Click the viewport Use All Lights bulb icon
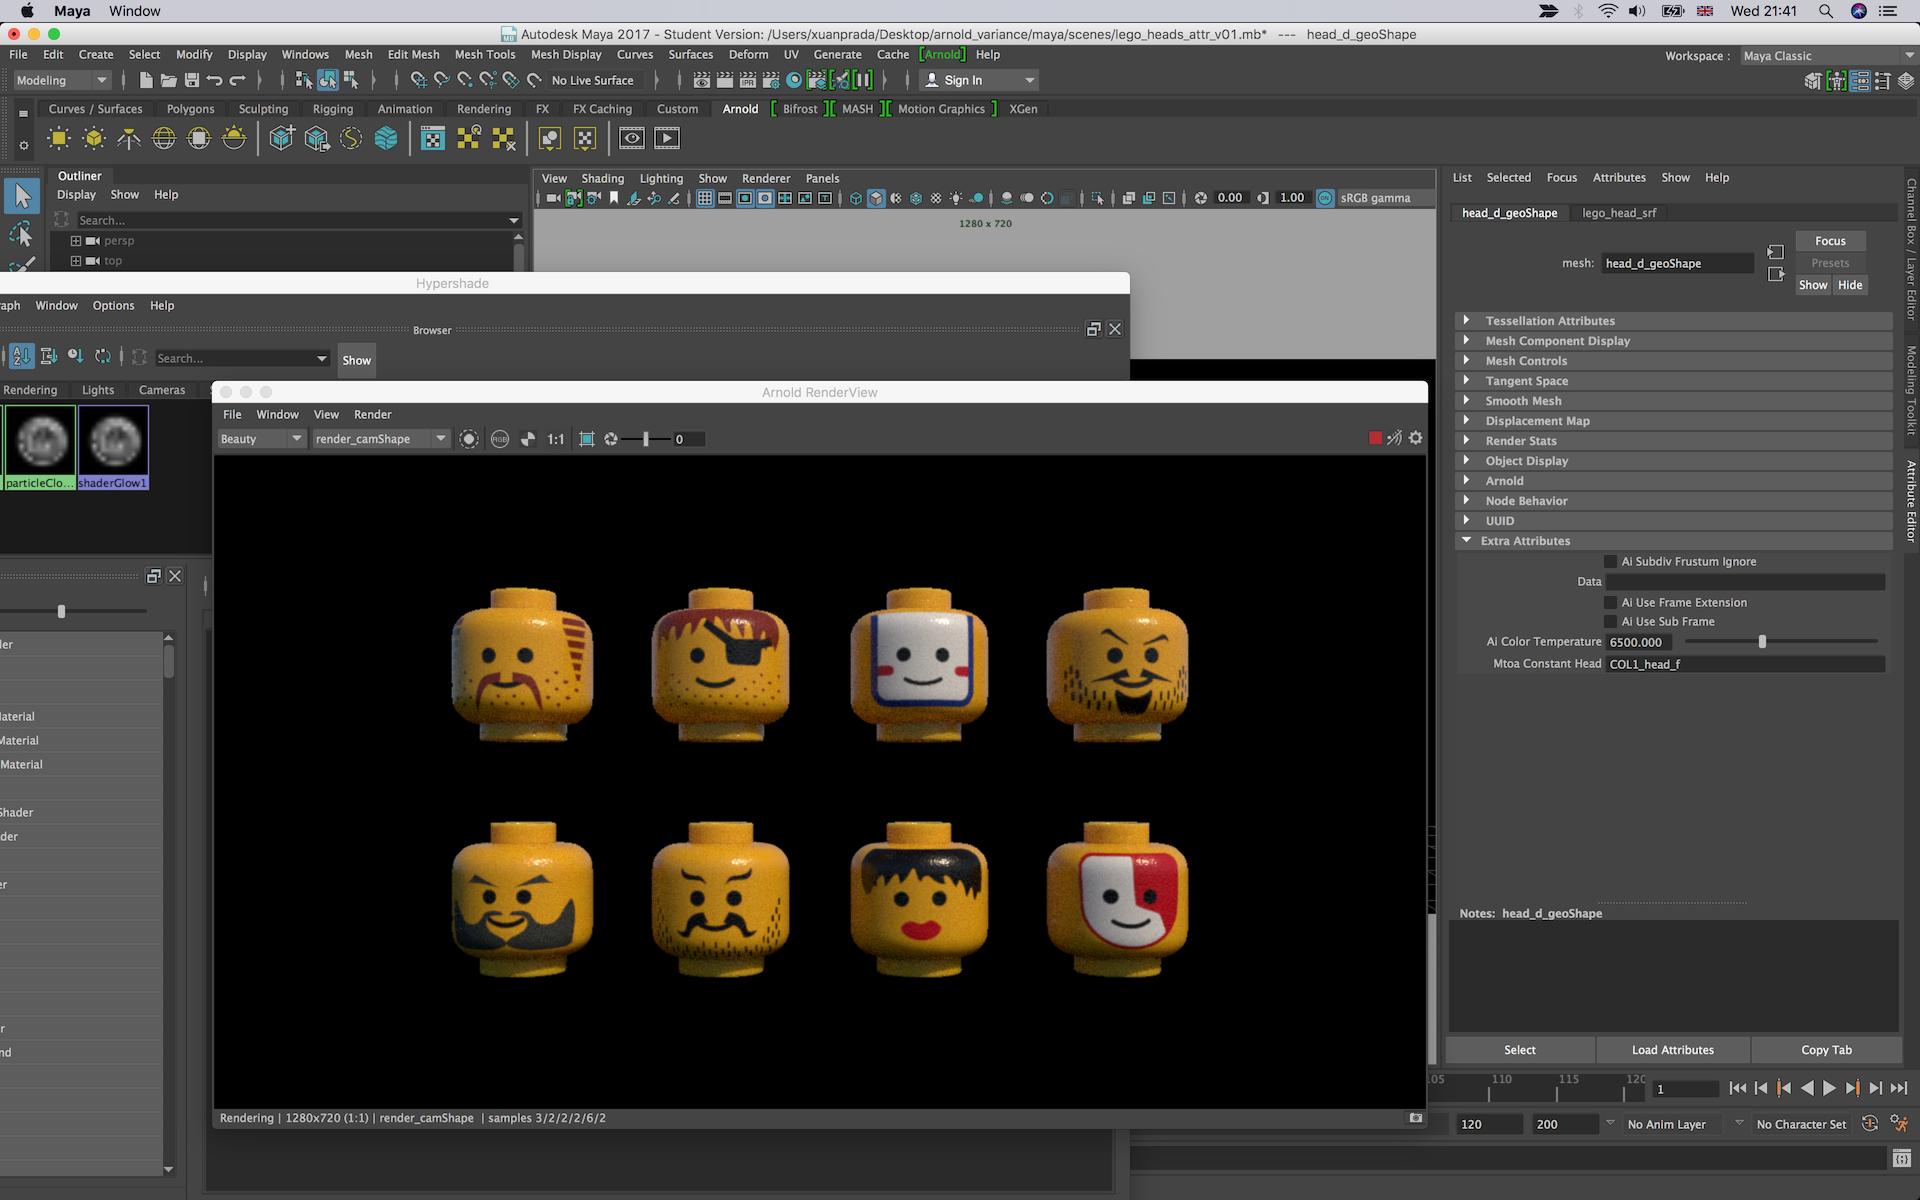Image resolution: width=1920 pixels, height=1200 pixels. click(957, 198)
